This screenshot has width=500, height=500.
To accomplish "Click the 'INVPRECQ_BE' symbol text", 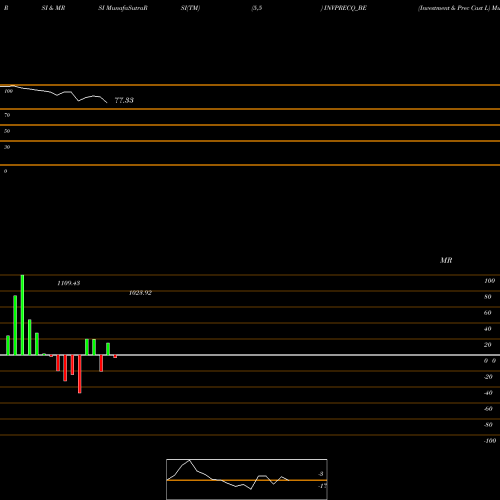I will tap(345, 8).
